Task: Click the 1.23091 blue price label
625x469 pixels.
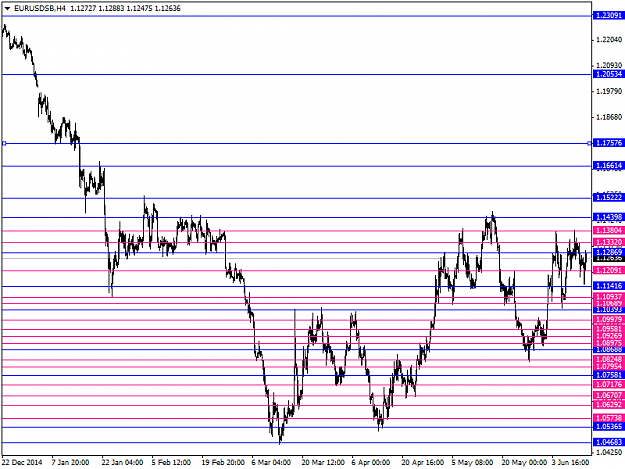Action: (x=608, y=16)
